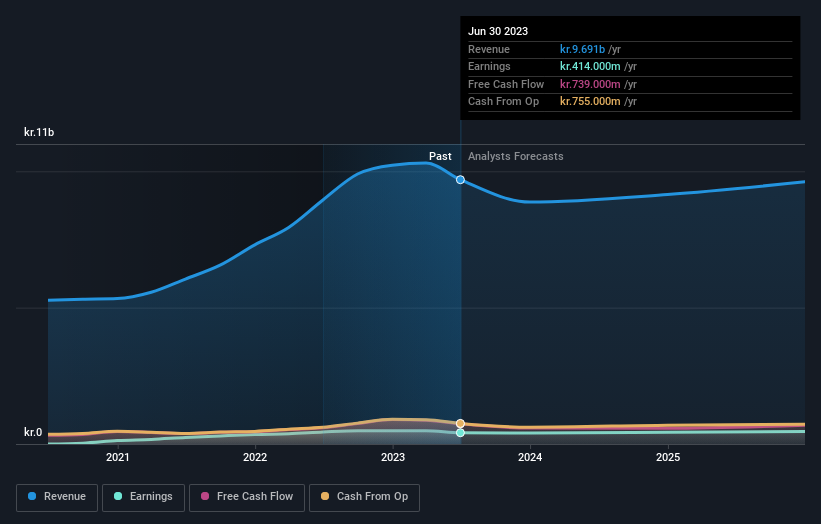Click the kr.9.691b revenue value
This screenshot has height=524, width=821.
(582, 49)
